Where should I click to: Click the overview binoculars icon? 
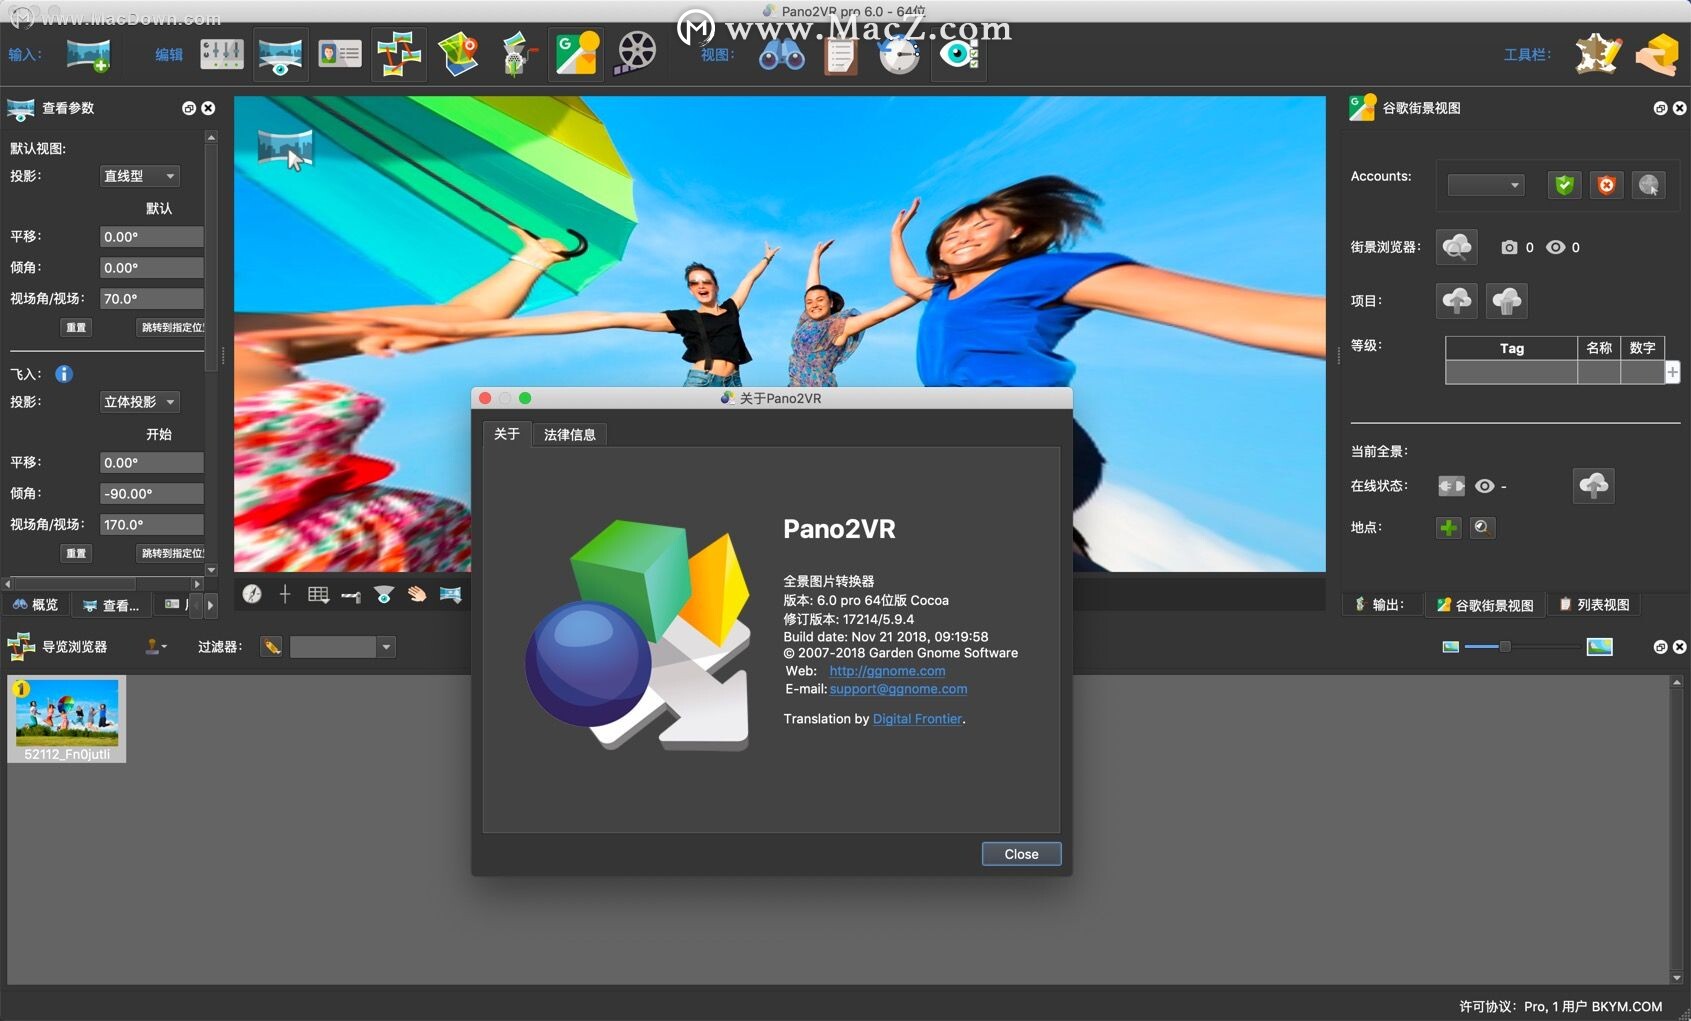point(781,54)
